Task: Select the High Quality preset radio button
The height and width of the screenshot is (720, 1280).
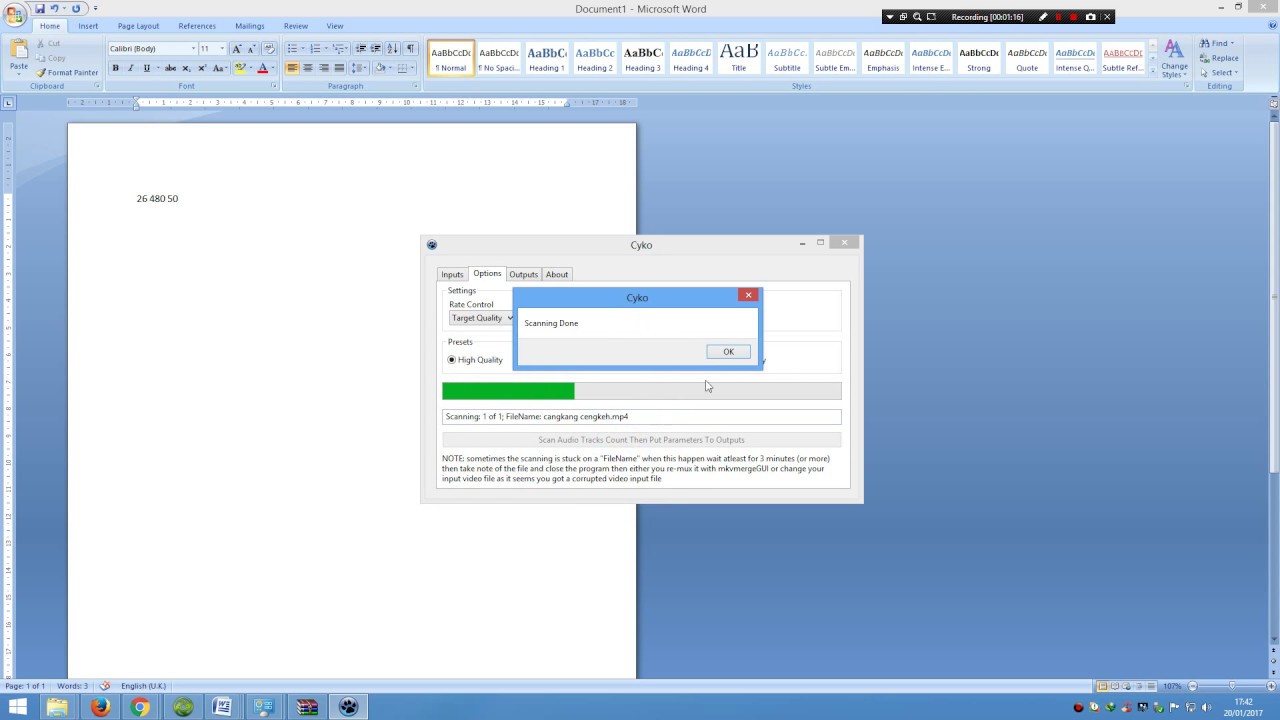Action: tap(451, 360)
